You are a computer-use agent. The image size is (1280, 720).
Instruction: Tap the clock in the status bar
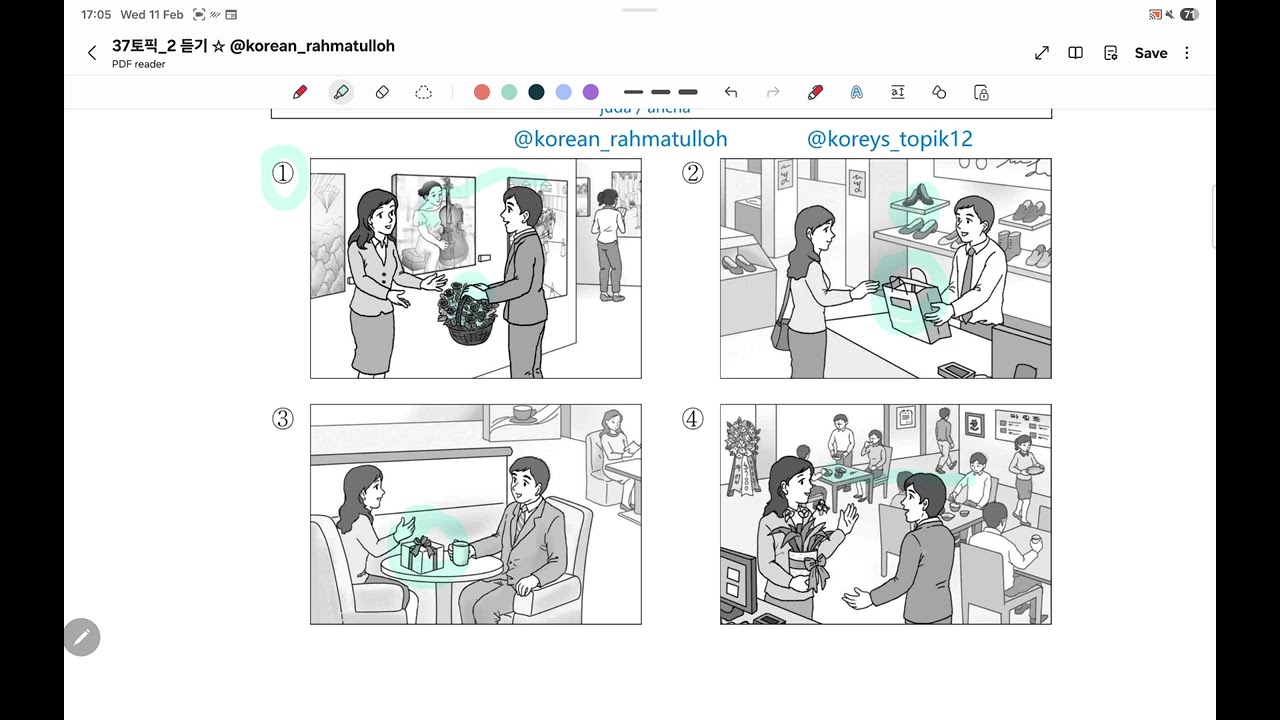click(96, 15)
